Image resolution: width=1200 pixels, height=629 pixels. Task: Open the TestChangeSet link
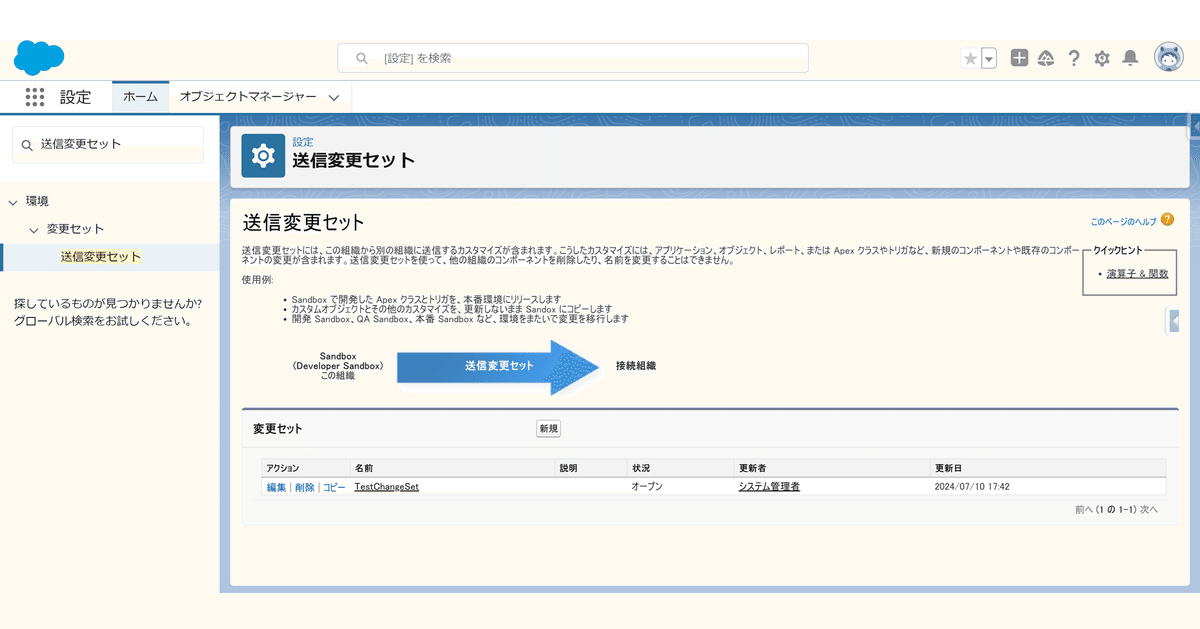tap(386, 485)
